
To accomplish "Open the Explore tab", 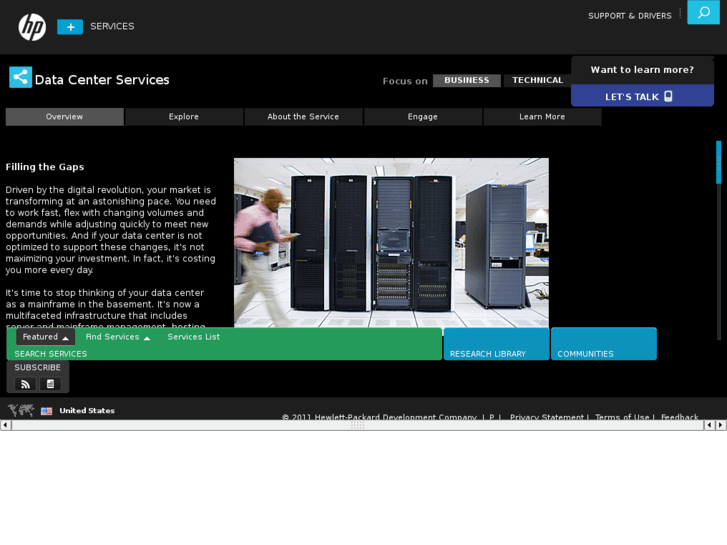I will [184, 117].
